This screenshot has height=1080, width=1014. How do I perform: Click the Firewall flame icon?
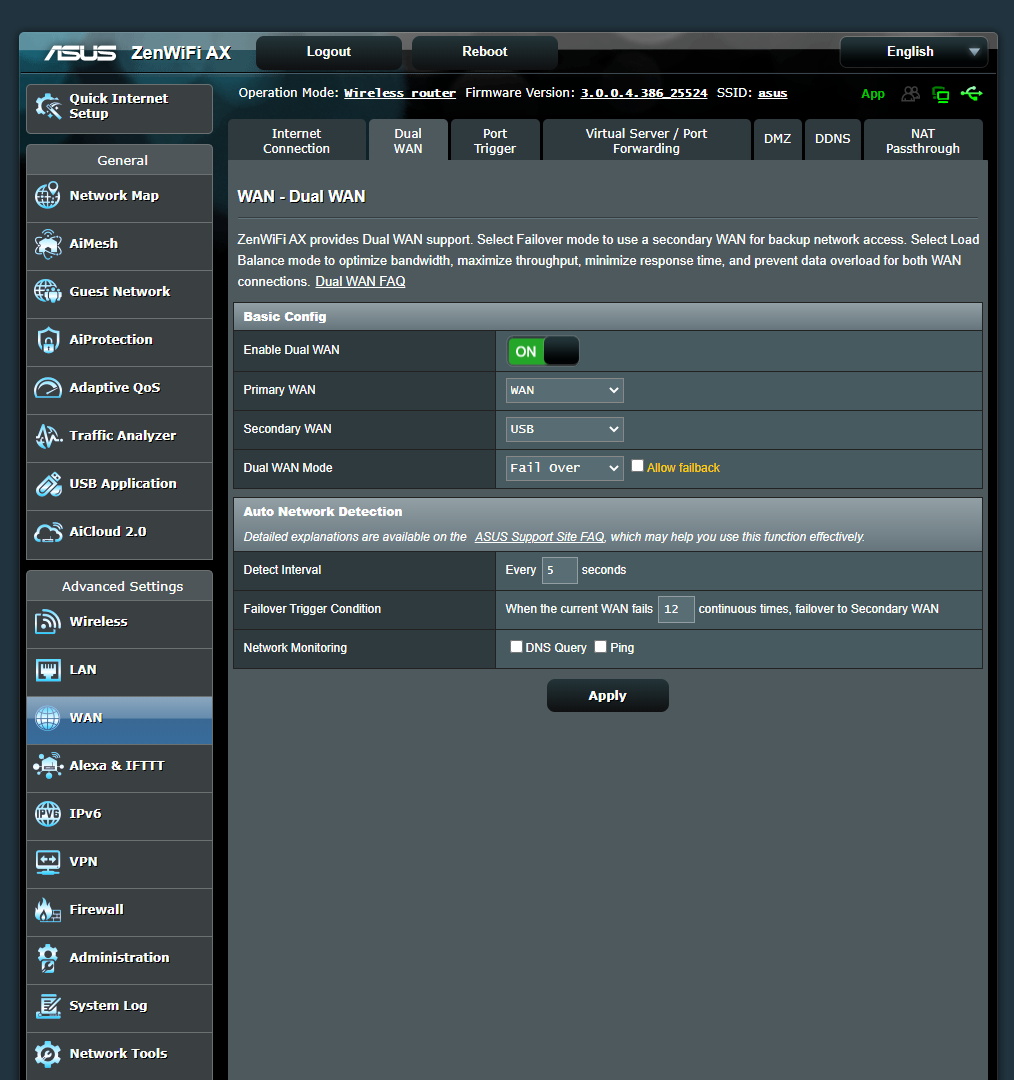pos(48,910)
